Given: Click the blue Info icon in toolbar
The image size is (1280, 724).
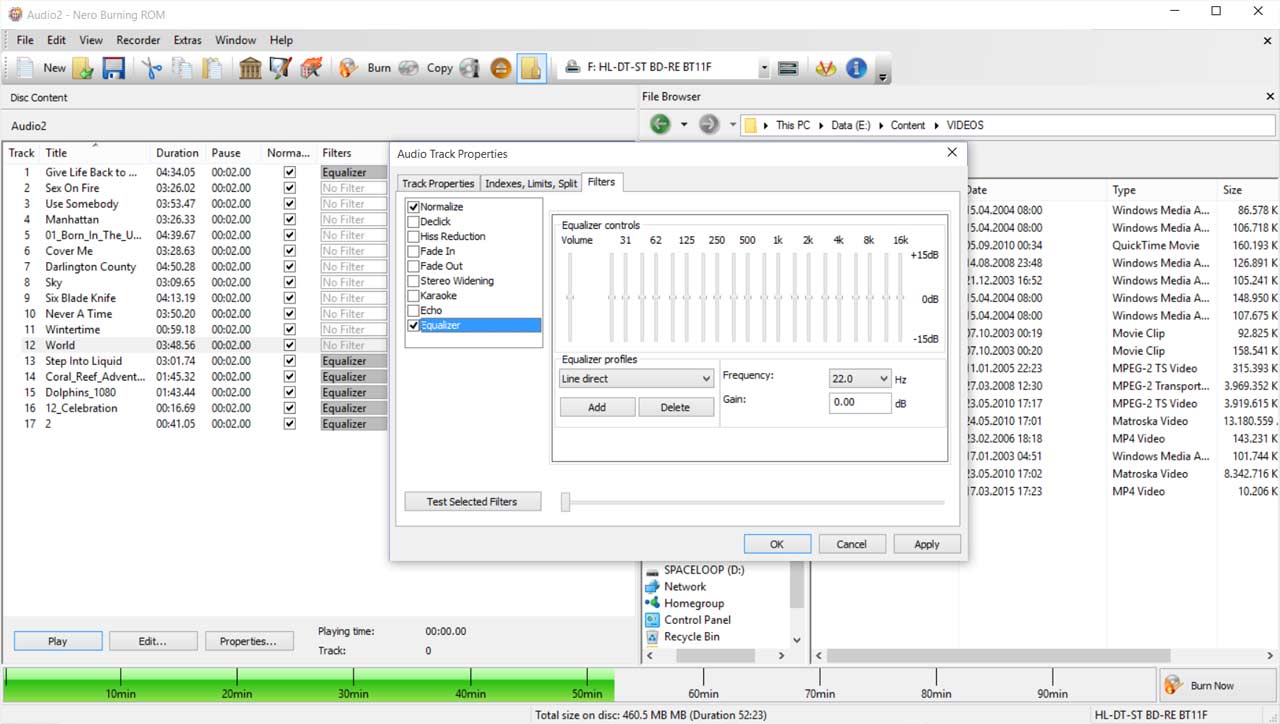Looking at the screenshot, I should (856, 68).
